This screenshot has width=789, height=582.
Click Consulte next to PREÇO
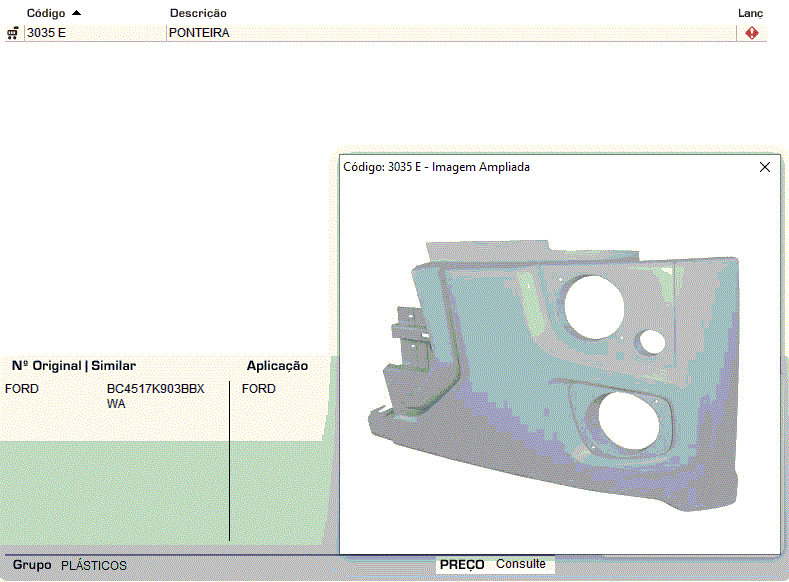[x=521, y=564]
